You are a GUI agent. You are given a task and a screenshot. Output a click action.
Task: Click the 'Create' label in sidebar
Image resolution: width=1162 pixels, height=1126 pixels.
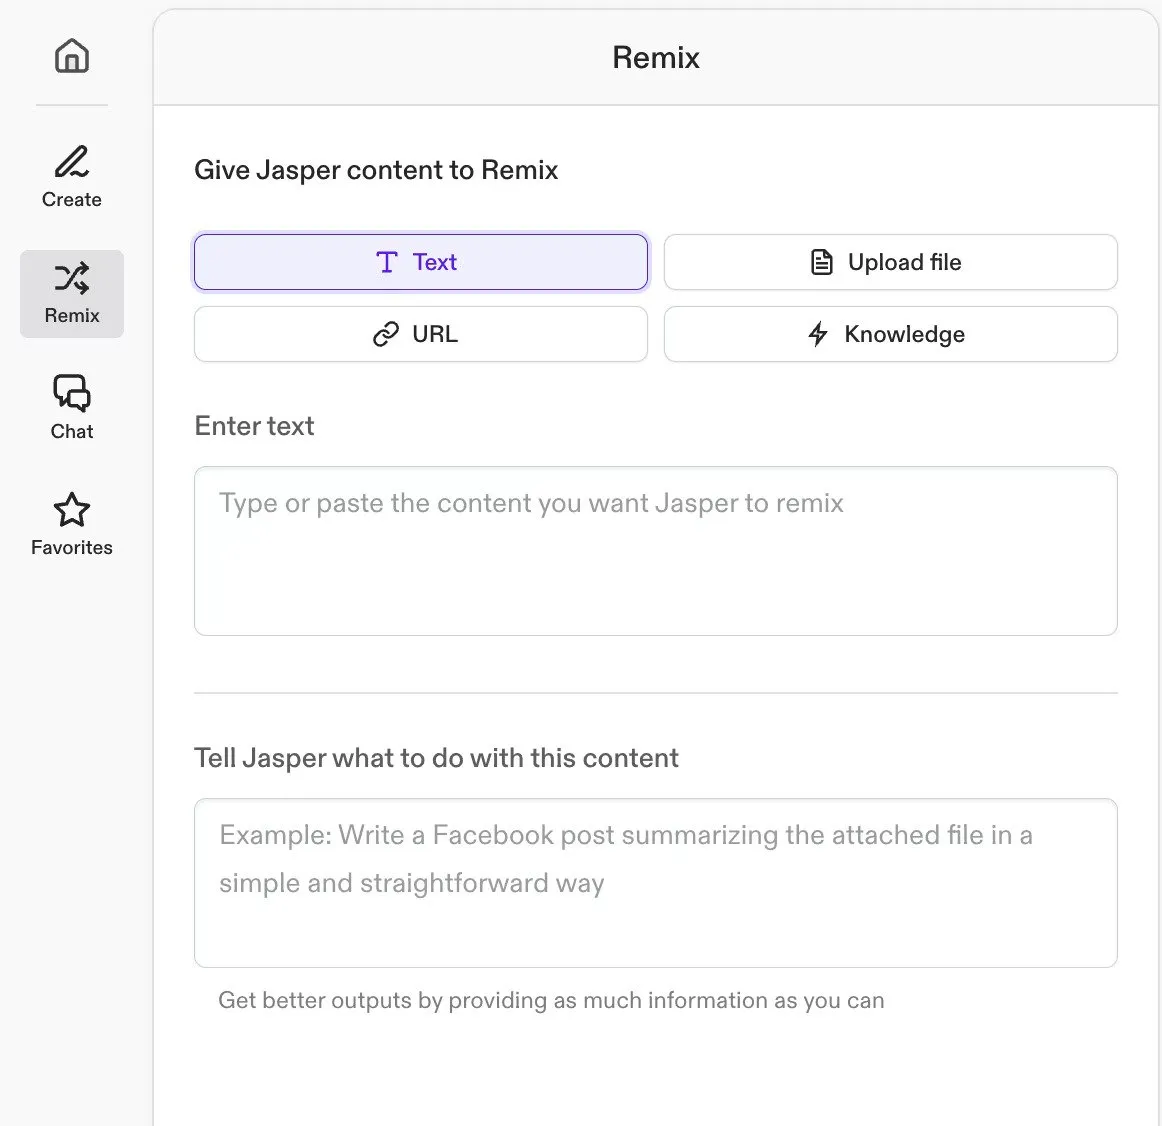tap(71, 200)
